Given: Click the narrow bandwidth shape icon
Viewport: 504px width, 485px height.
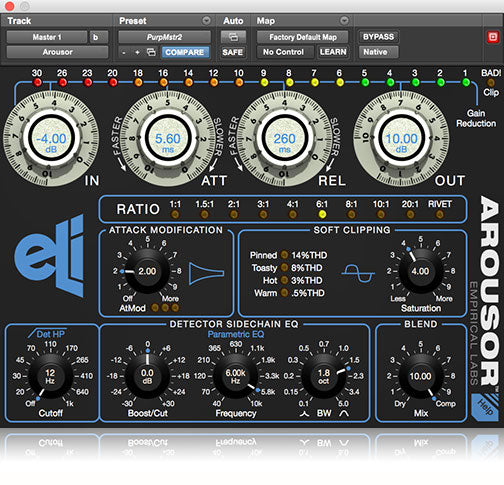Looking at the screenshot, I should (304, 414).
